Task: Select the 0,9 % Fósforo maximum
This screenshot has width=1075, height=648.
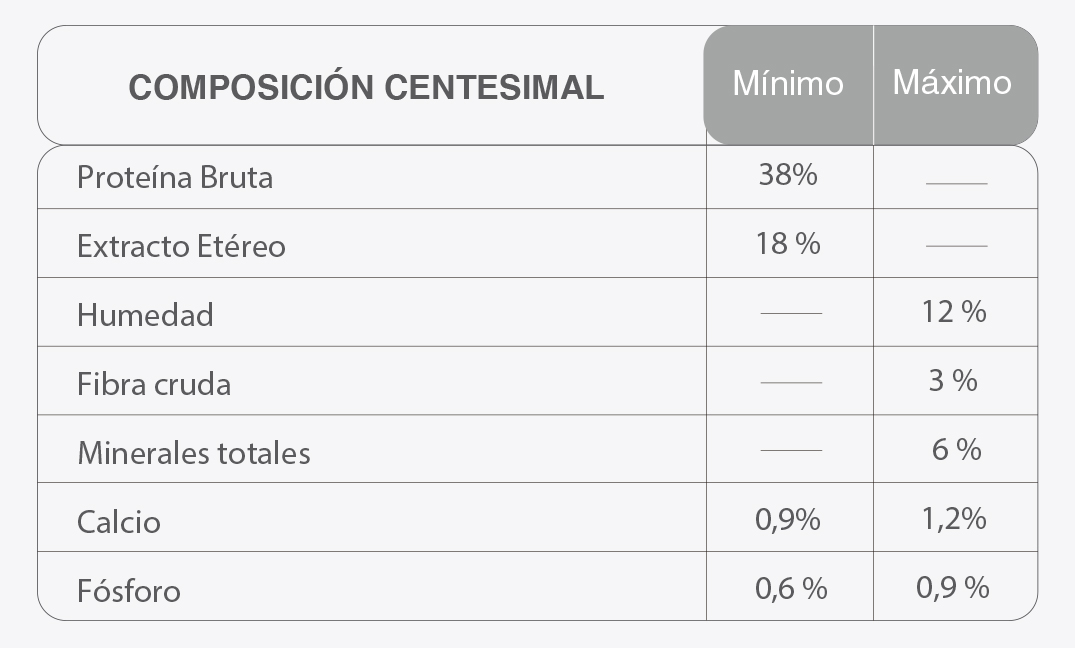Action: [x=953, y=587]
